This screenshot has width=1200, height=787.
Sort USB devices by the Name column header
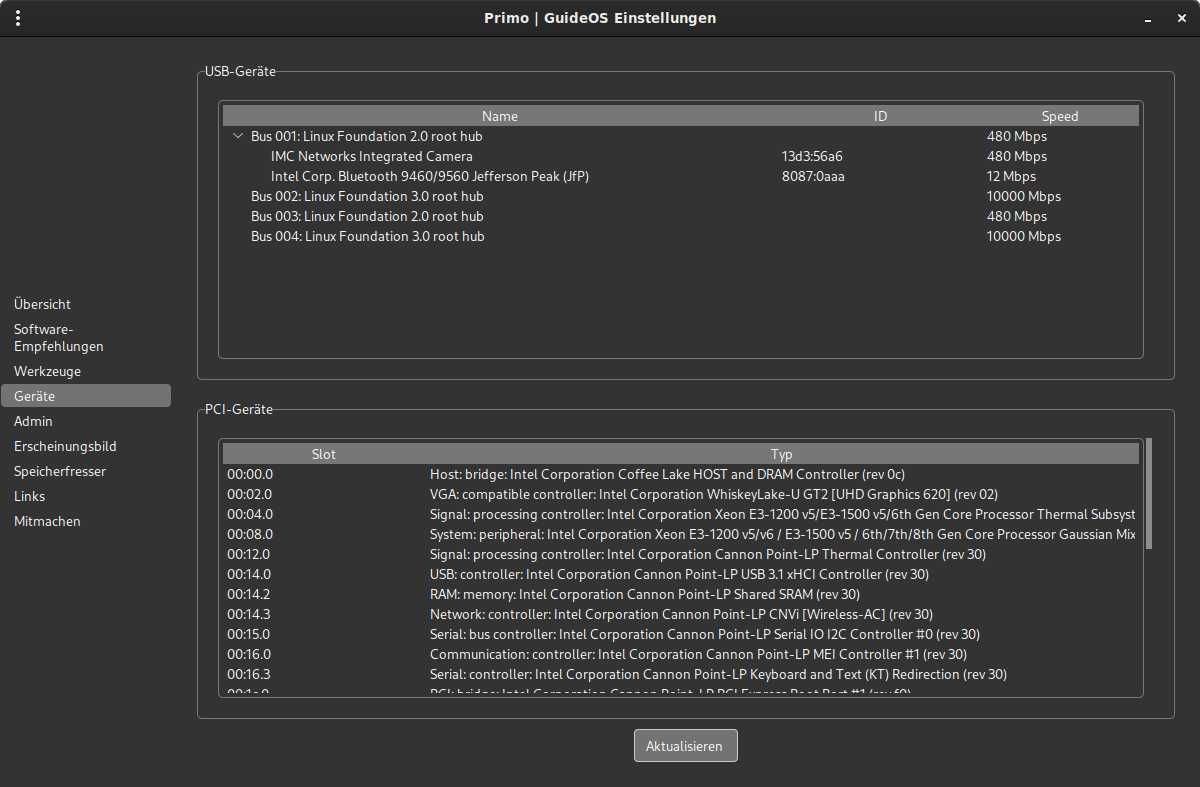click(x=499, y=116)
